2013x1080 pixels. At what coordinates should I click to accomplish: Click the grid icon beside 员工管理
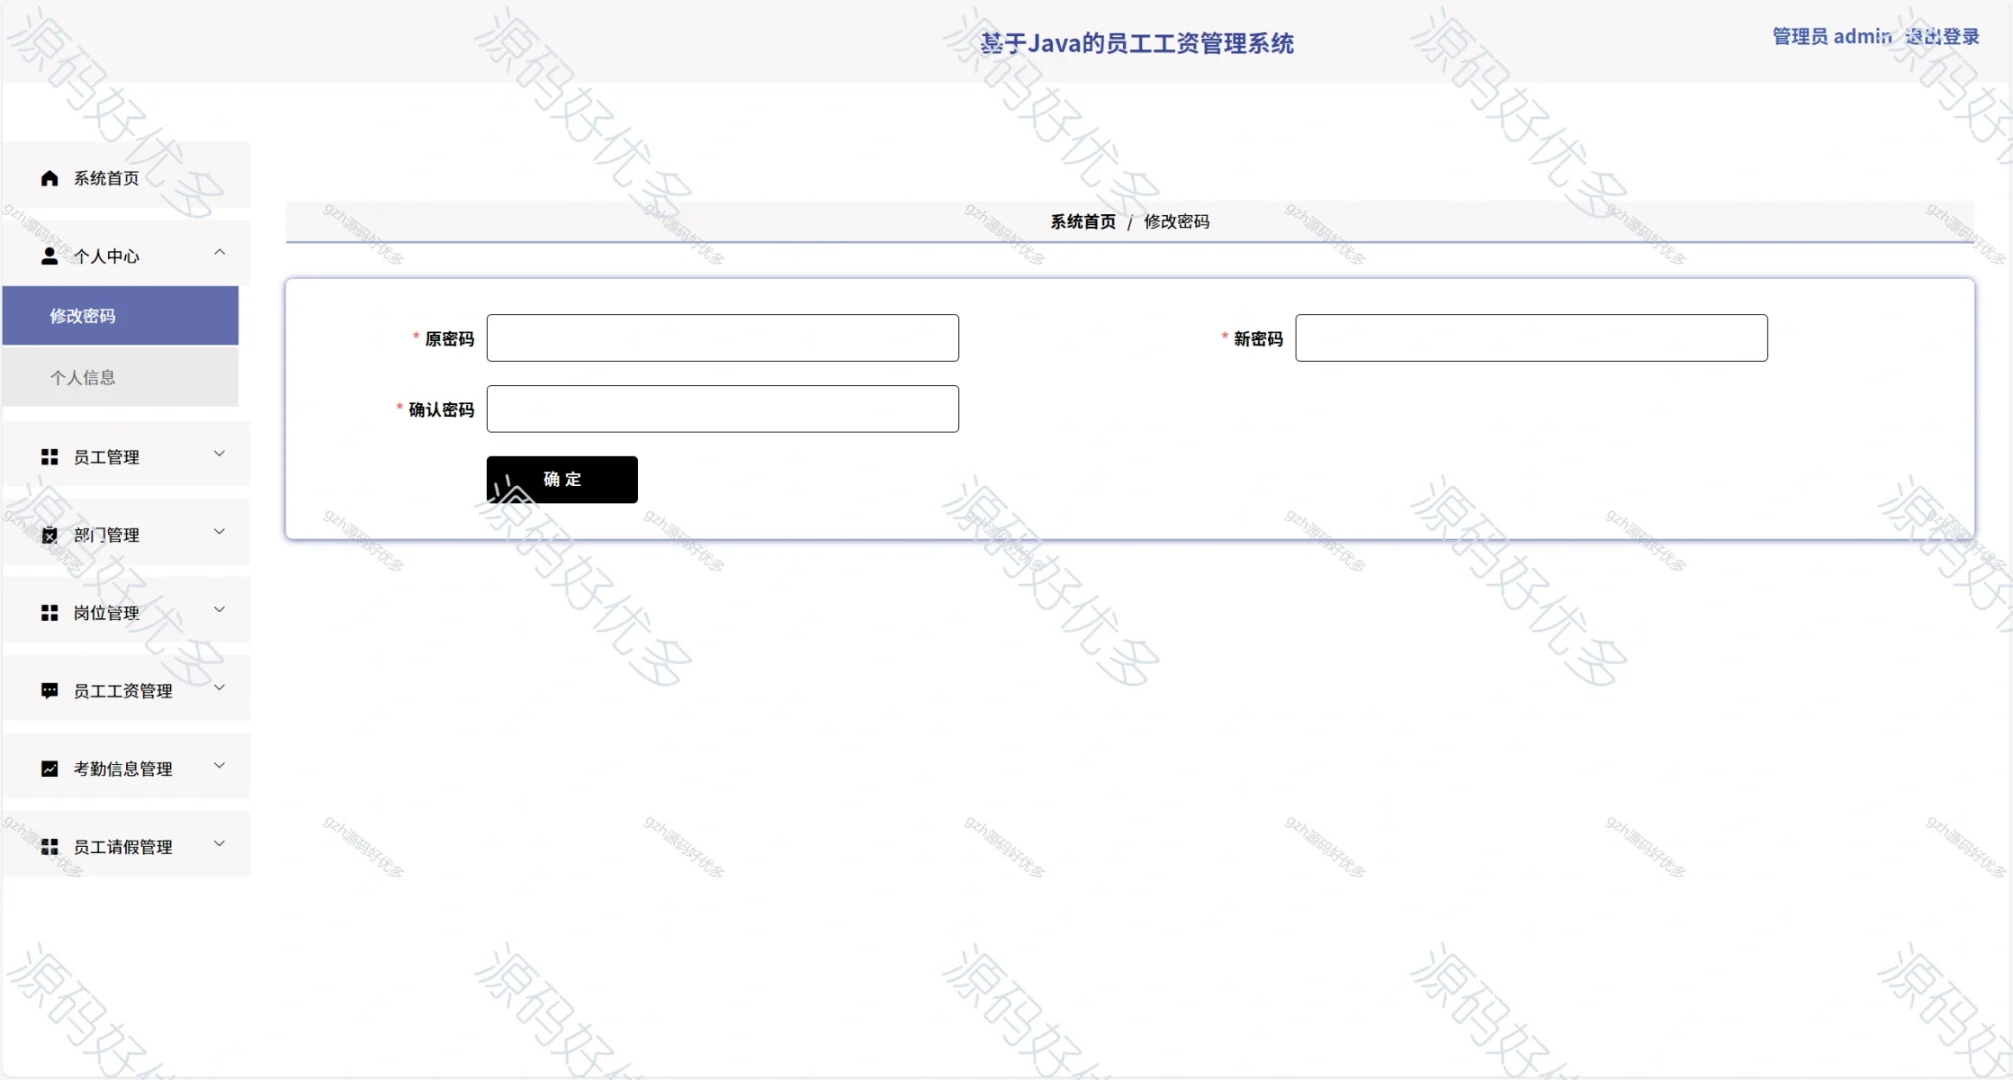(x=48, y=457)
